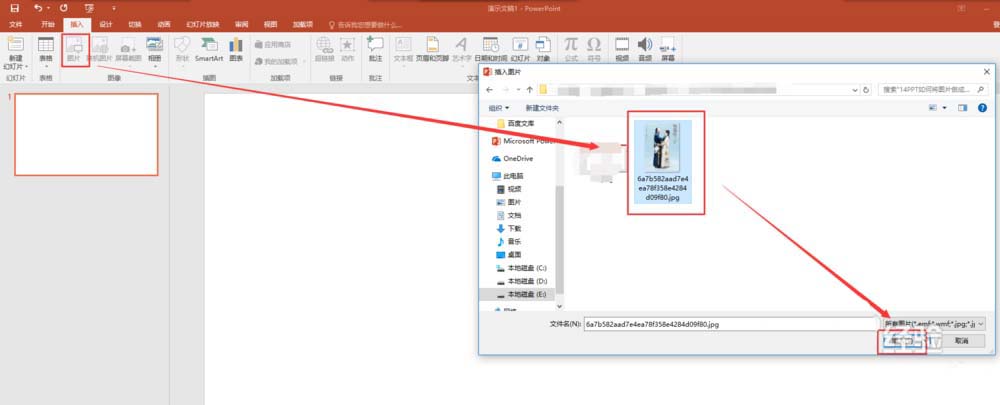This screenshot has height=405, width=1000.
Task: Open the 加载项 ribbon tab
Action: (303, 25)
